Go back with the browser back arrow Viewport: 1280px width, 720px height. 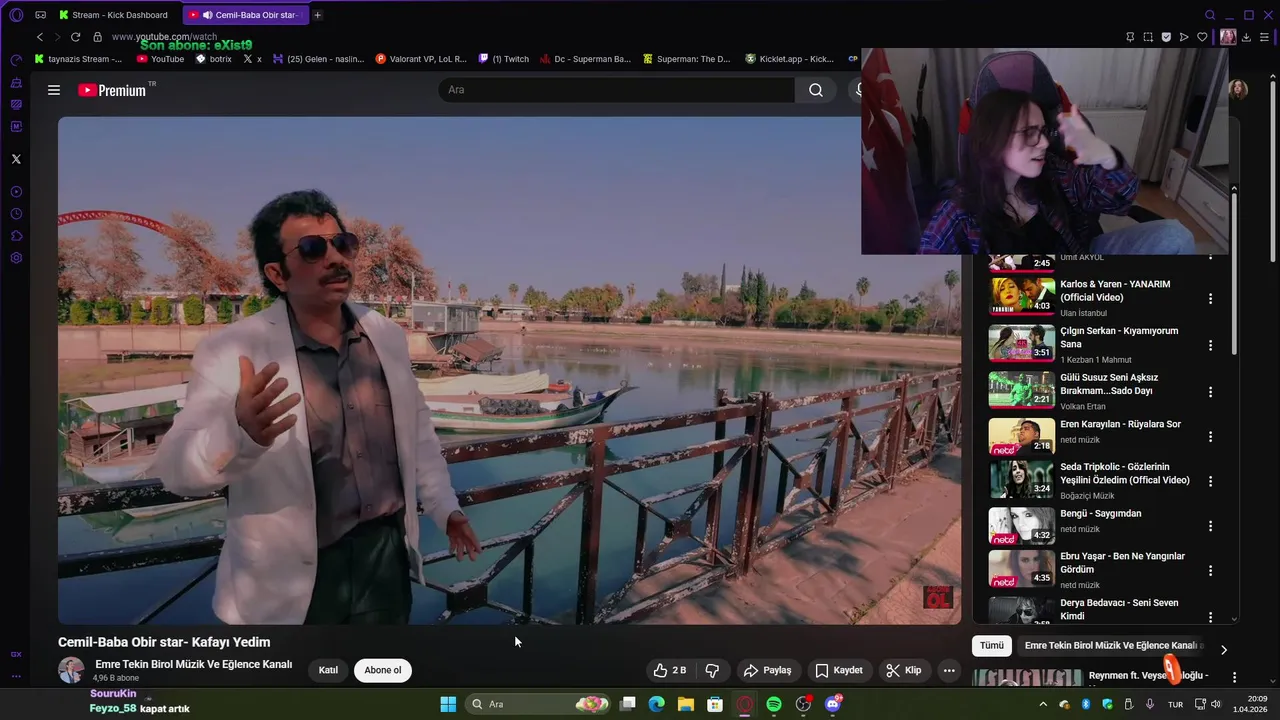pos(40,37)
